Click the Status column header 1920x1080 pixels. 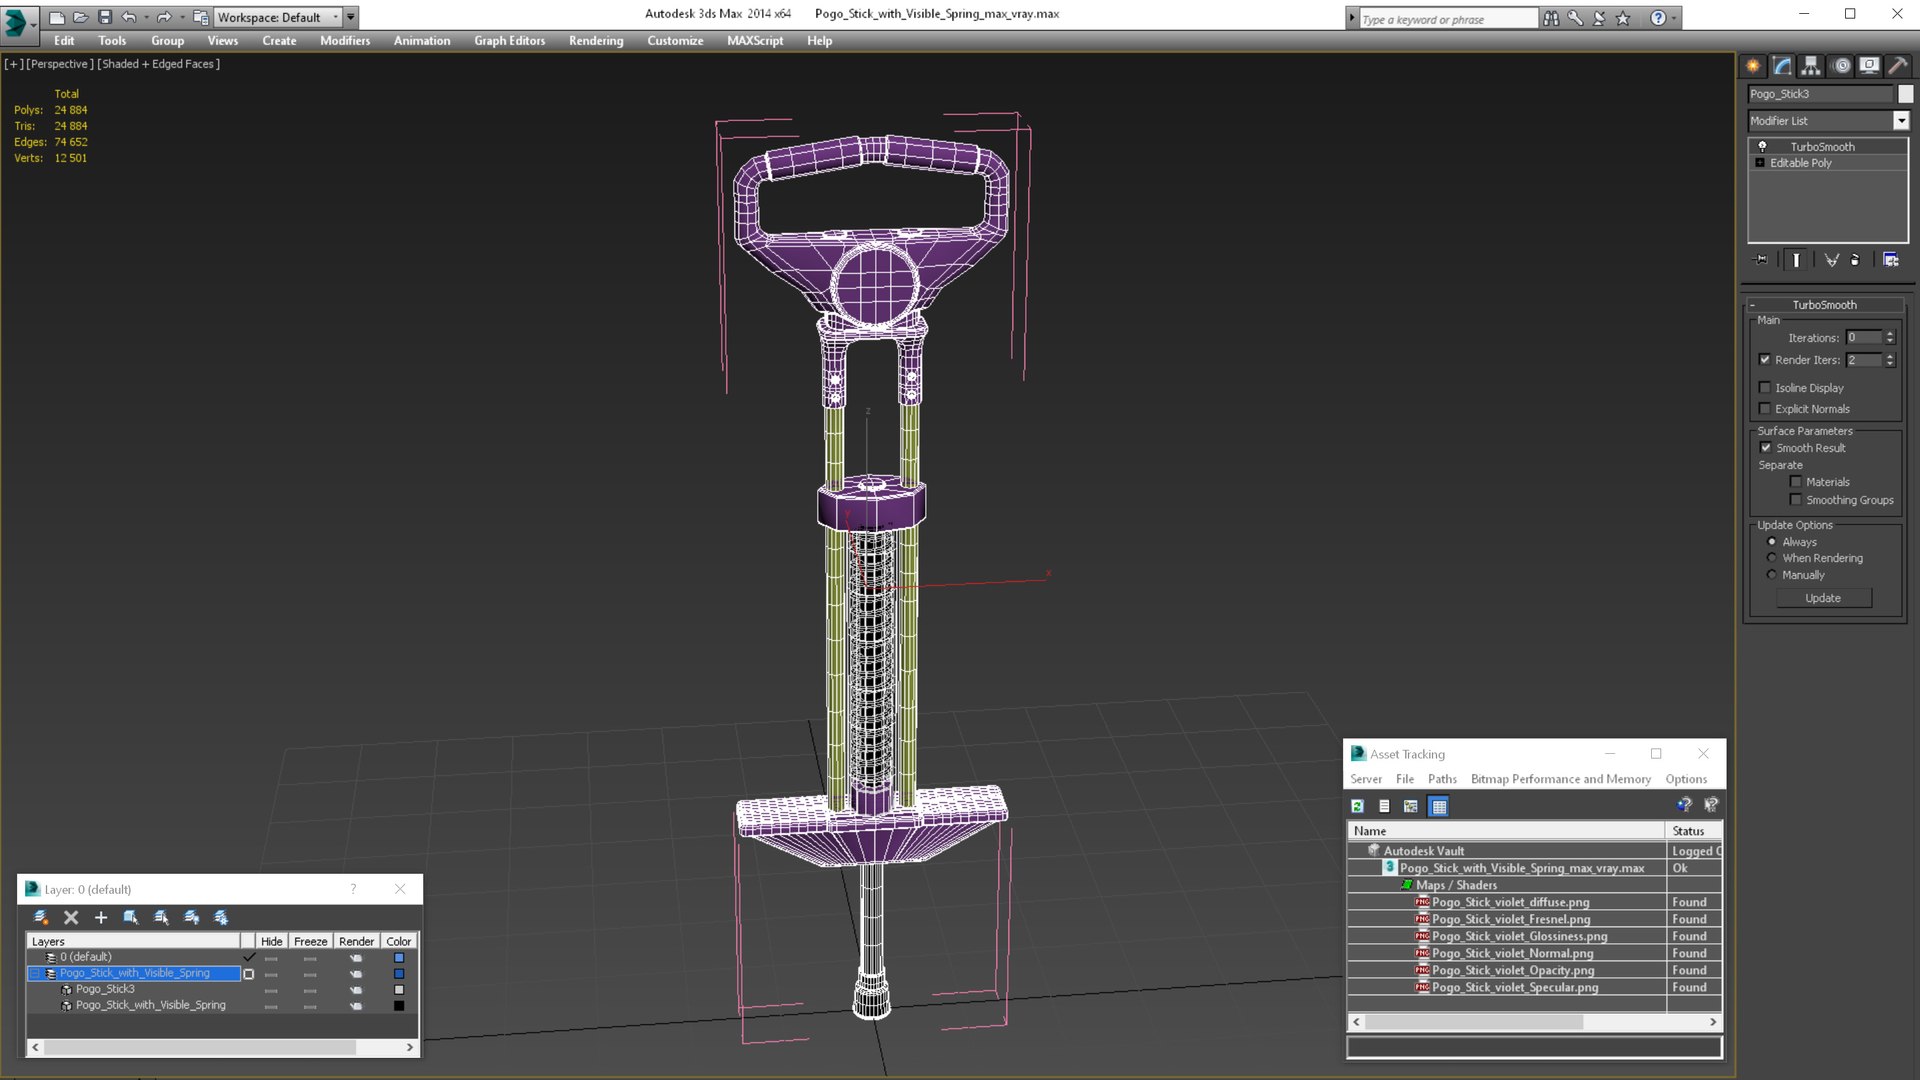1692,831
